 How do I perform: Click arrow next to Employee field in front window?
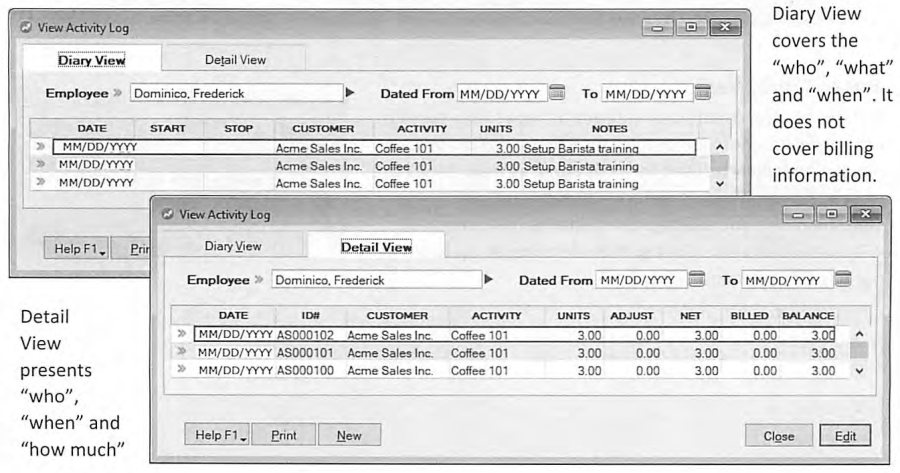(489, 280)
